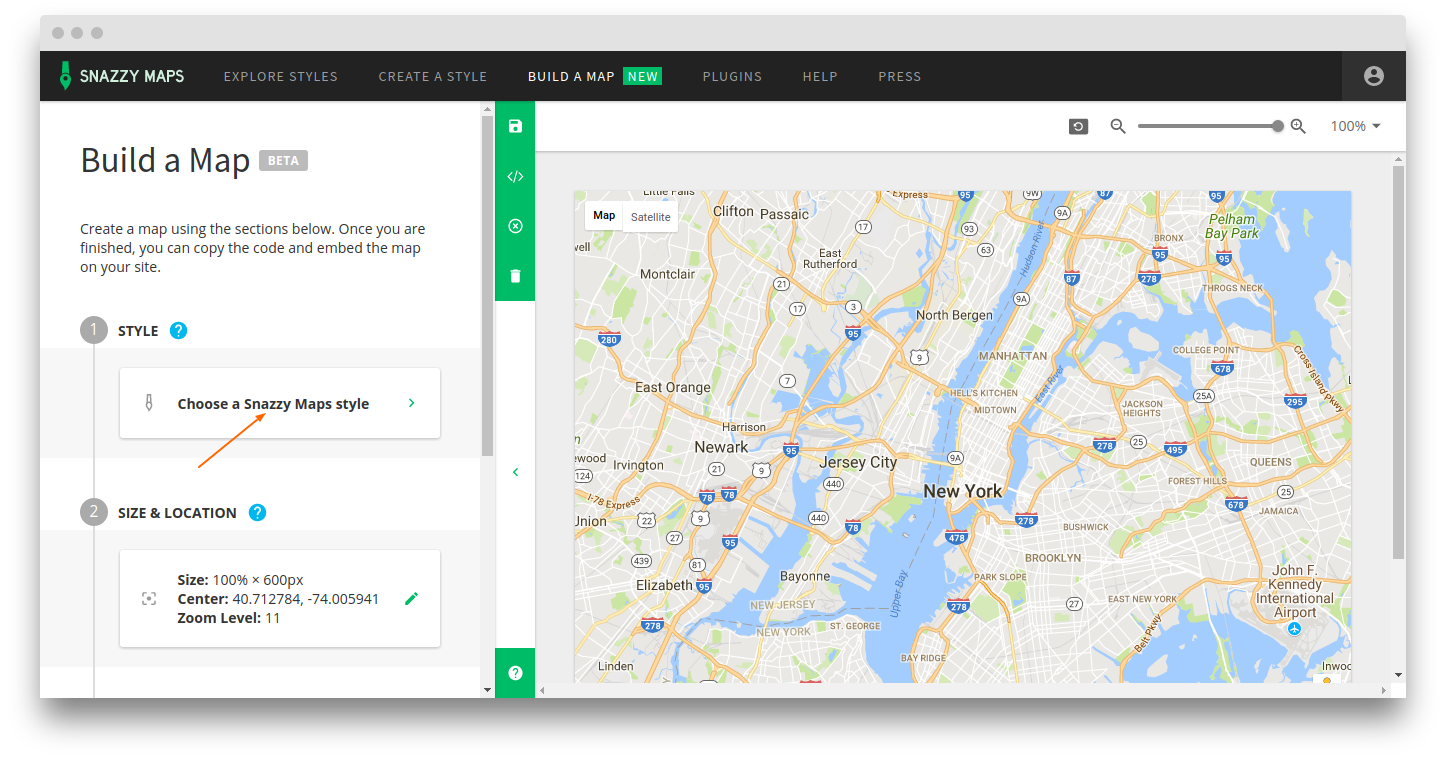Image resolution: width=1446 pixels, height=768 pixels.
Task: Click the map preview vertical scrollbar
Action: point(1398,362)
